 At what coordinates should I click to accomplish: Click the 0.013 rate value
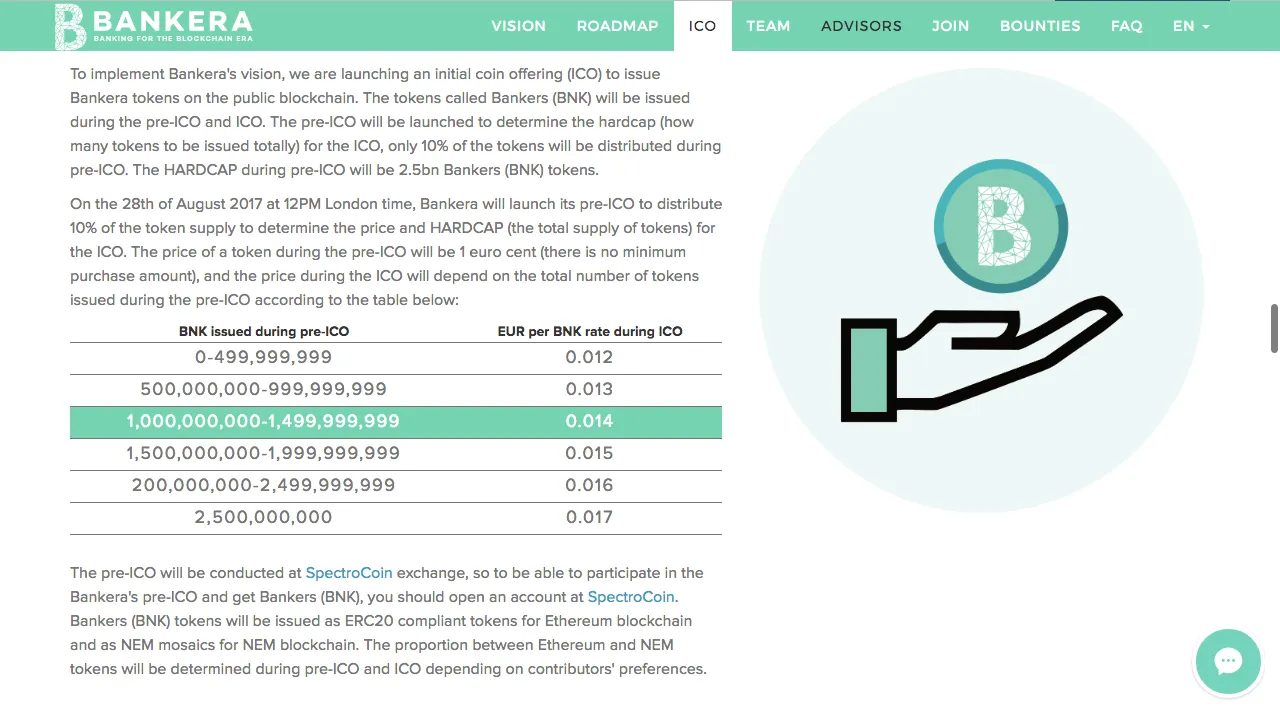click(x=589, y=389)
